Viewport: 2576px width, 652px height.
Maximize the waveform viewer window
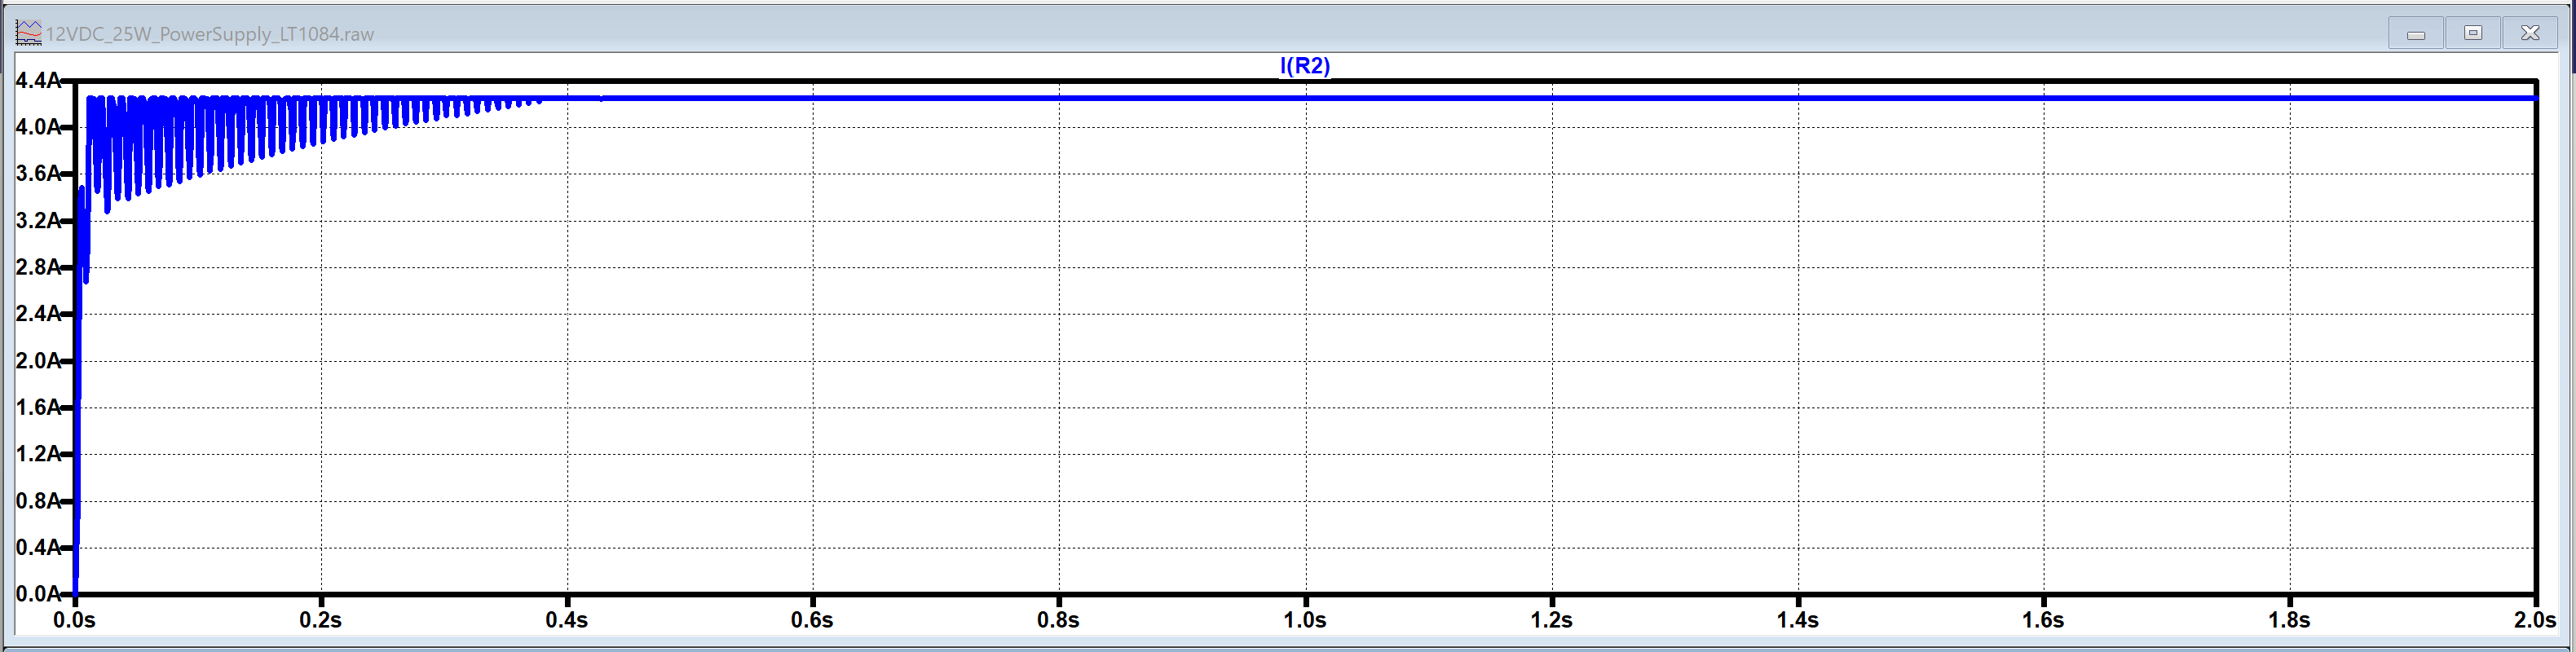click(x=2472, y=33)
